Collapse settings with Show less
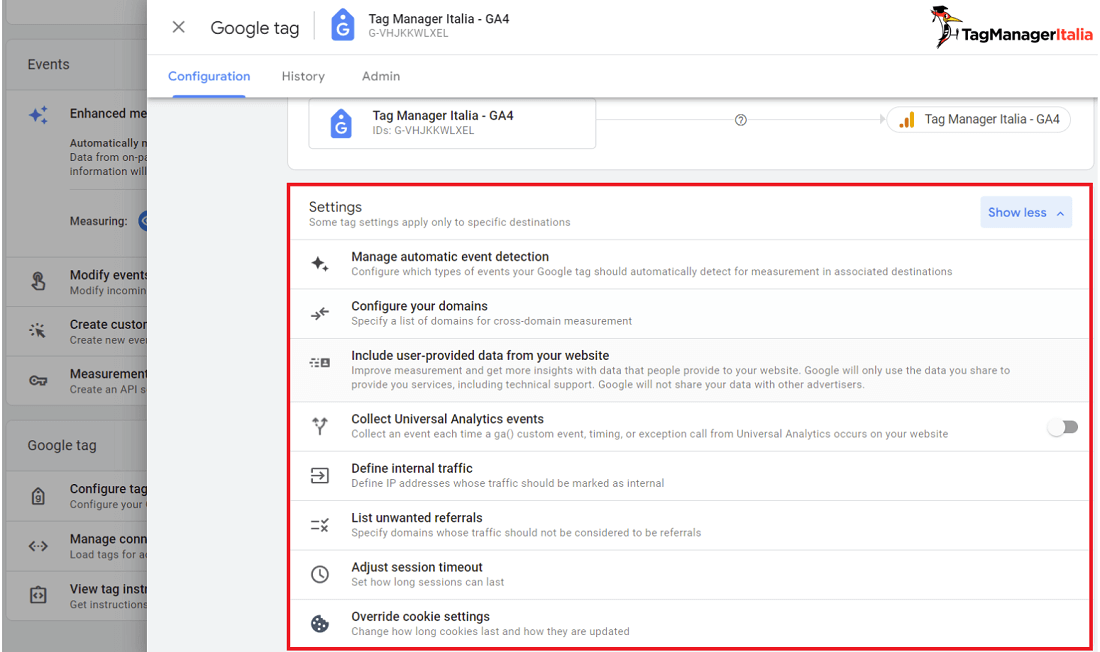Viewport: 1100px width, 652px height. 1026,212
